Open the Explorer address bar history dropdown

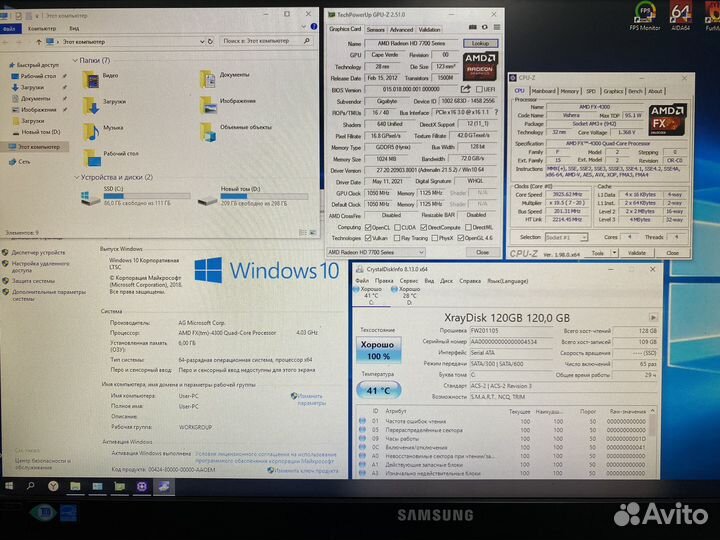point(202,41)
